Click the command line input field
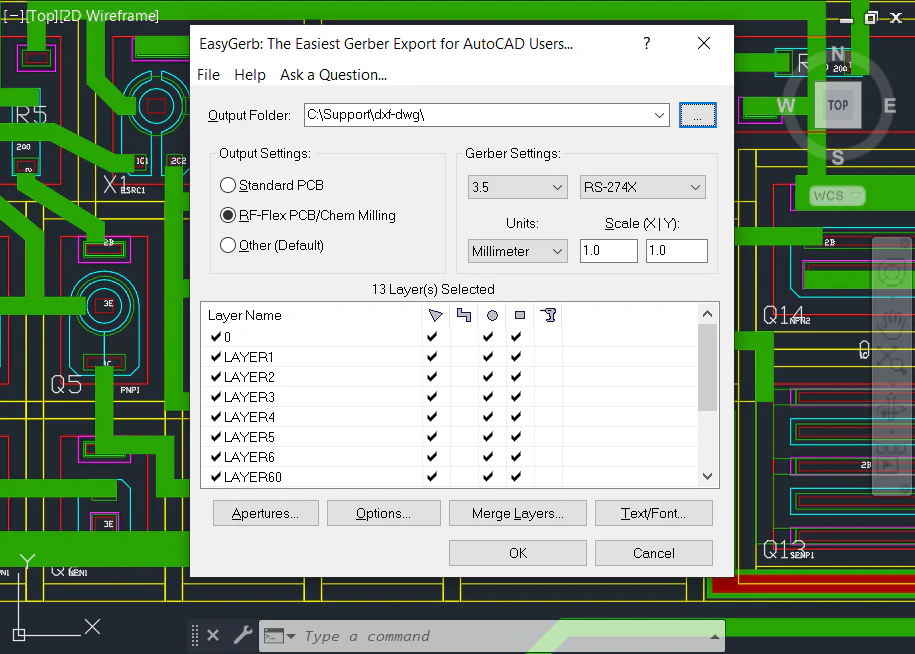Screen dimensions: 915x654 [x=450, y=636]
